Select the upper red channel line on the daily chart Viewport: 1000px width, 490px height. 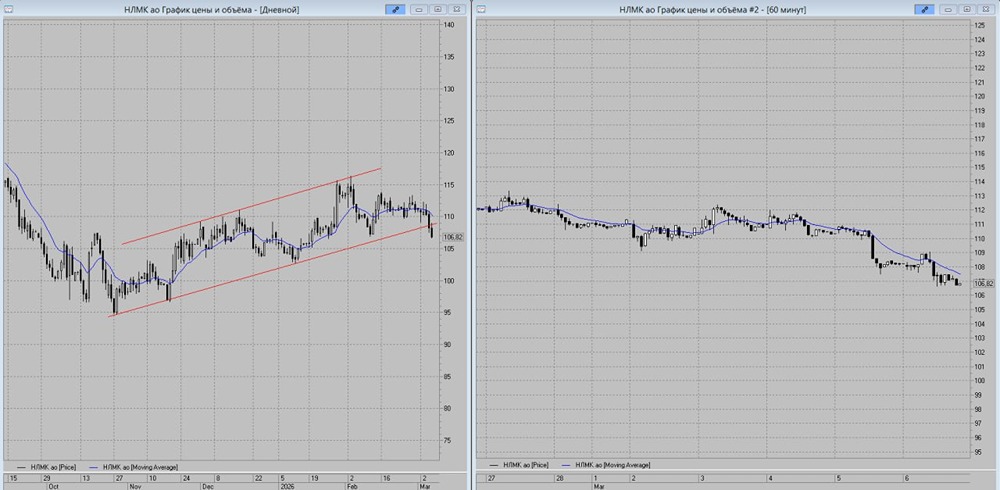(251, 206)
